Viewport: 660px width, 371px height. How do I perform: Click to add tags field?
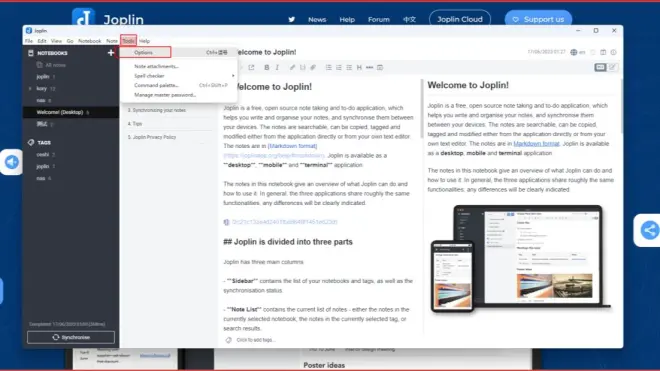pyautogui.click(x=255, y=340)
